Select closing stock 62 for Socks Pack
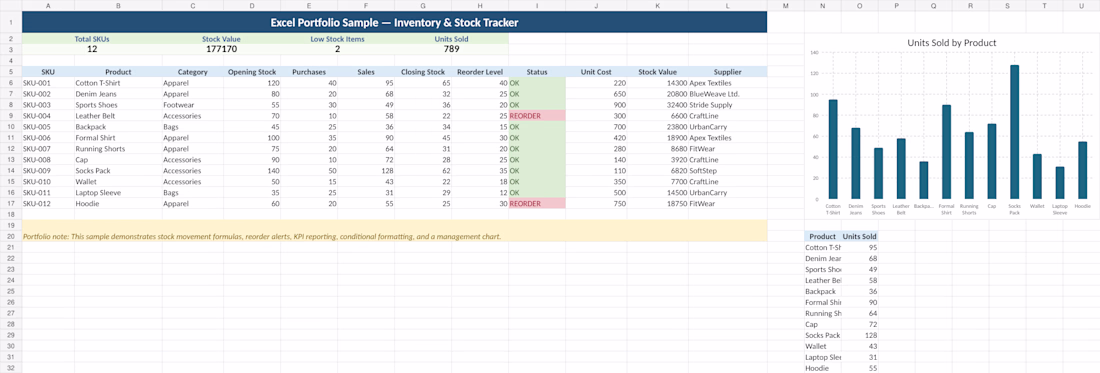Viewport: 1100px width, 373px height. (423, 170)
